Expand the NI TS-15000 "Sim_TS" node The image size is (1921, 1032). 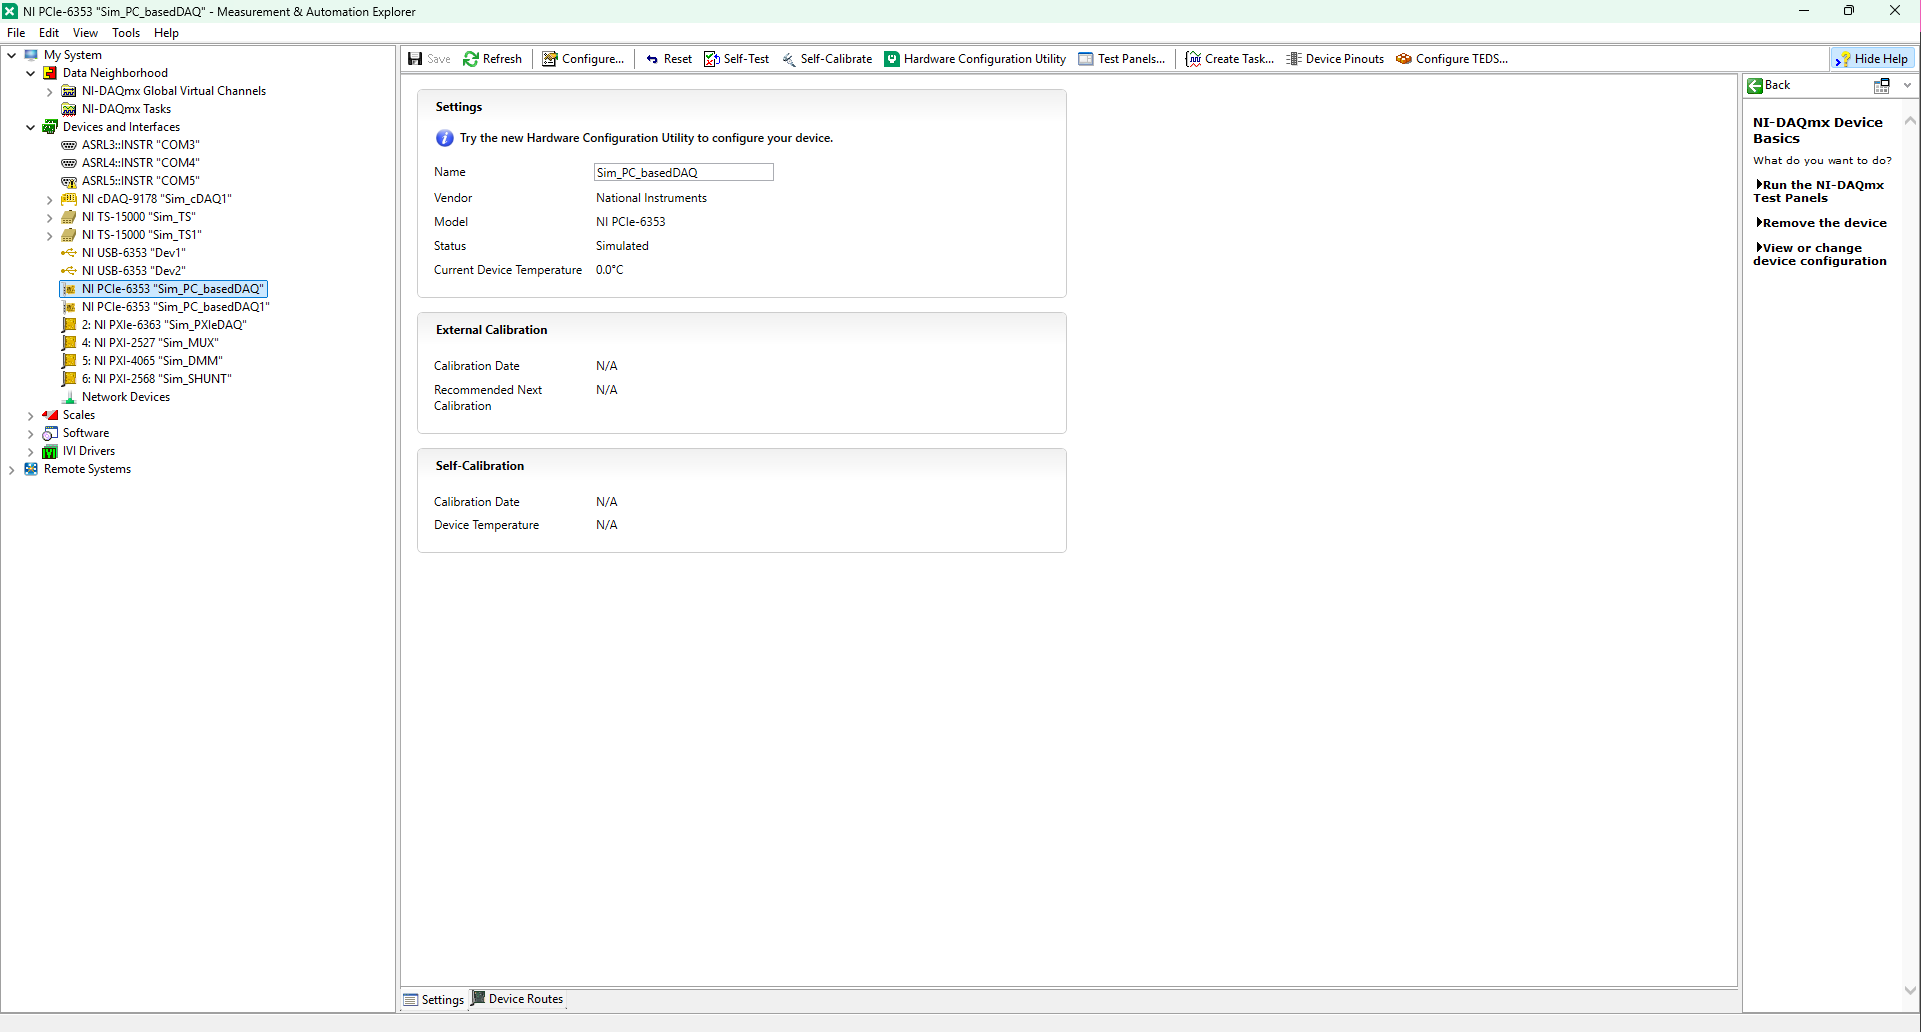pos(50,217)
